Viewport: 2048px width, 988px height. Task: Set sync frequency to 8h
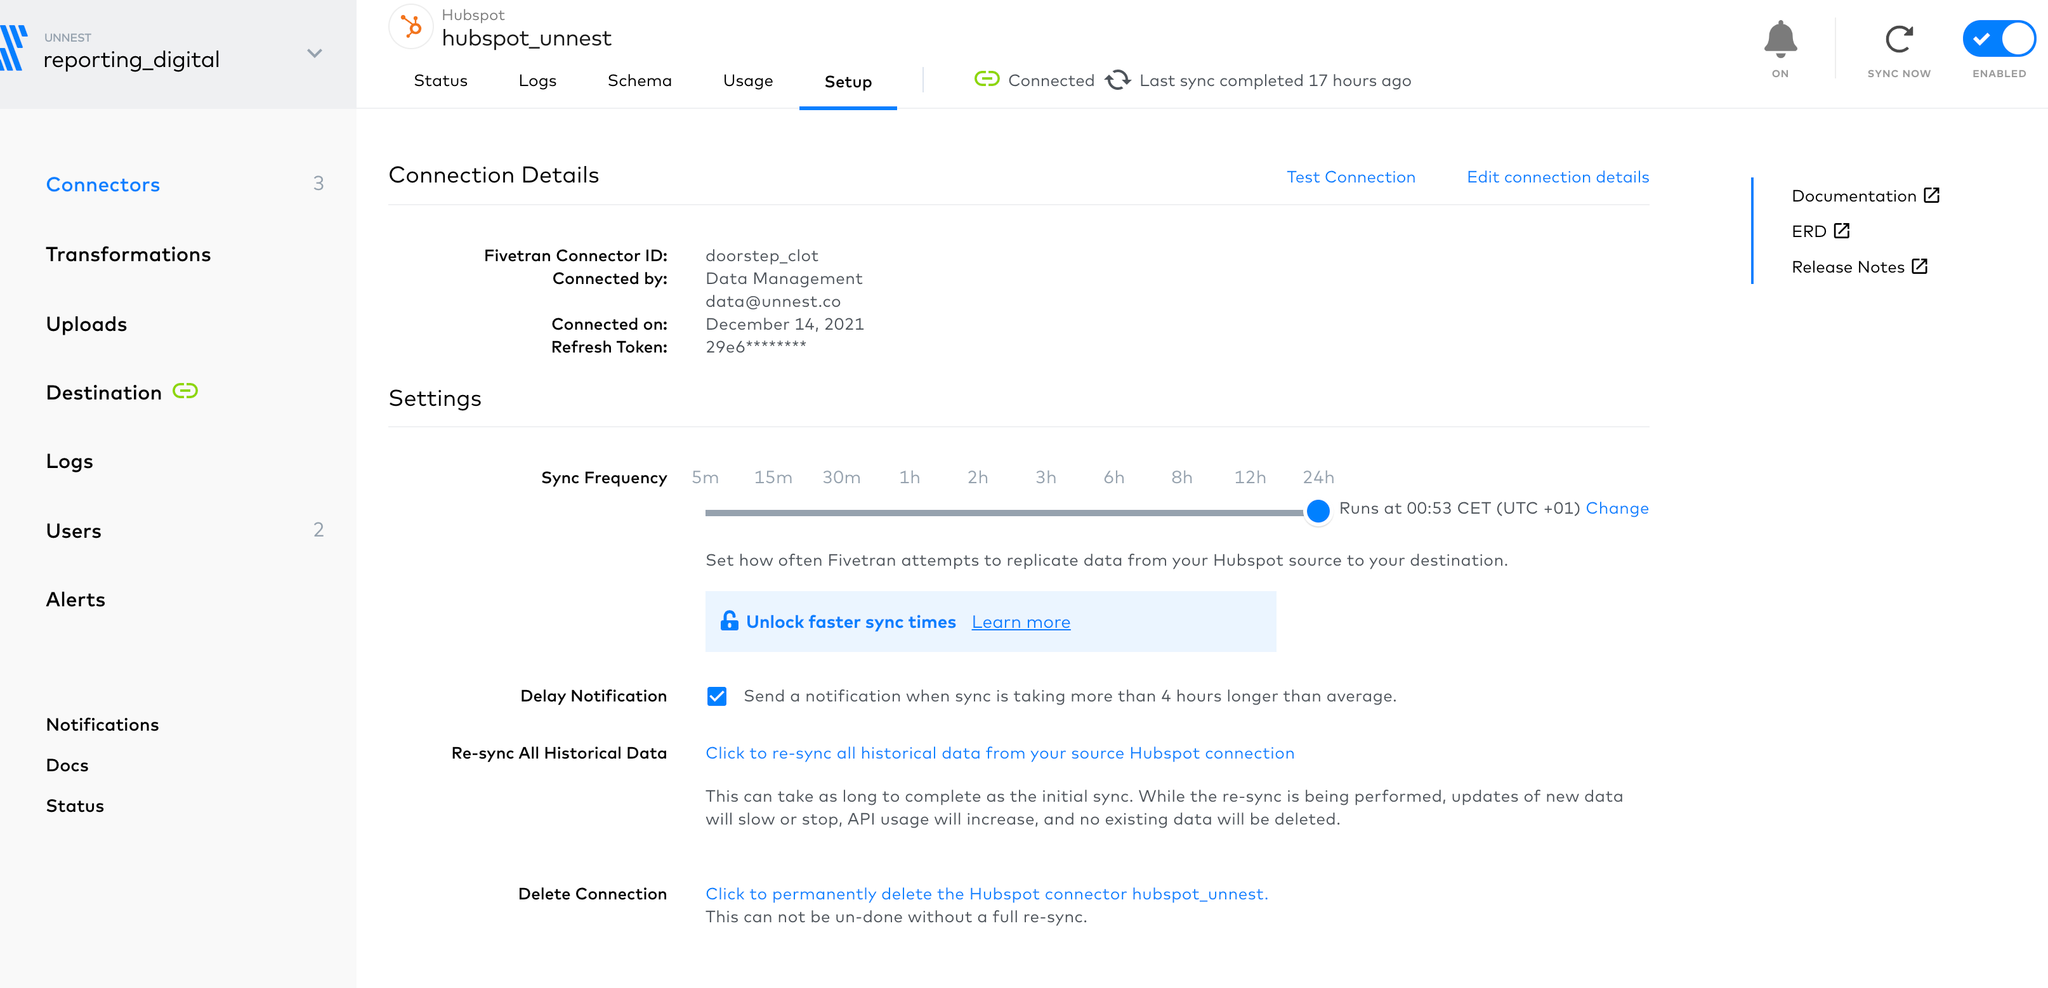point(1182,478)
